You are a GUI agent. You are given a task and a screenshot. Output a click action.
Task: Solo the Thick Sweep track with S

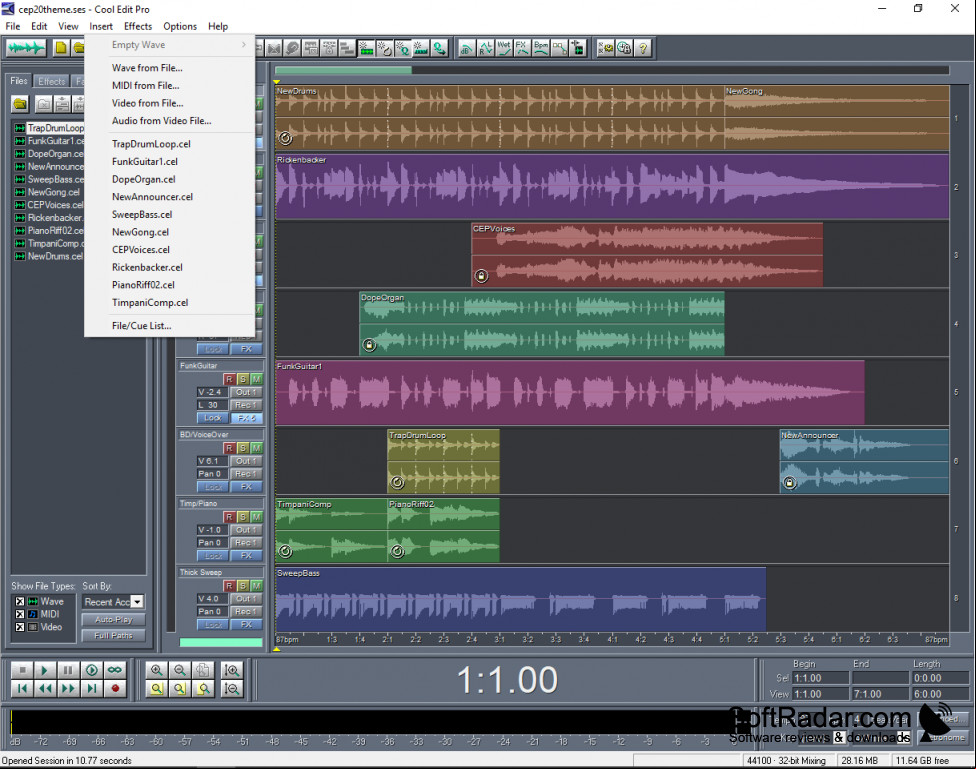(x=243, y=586)
